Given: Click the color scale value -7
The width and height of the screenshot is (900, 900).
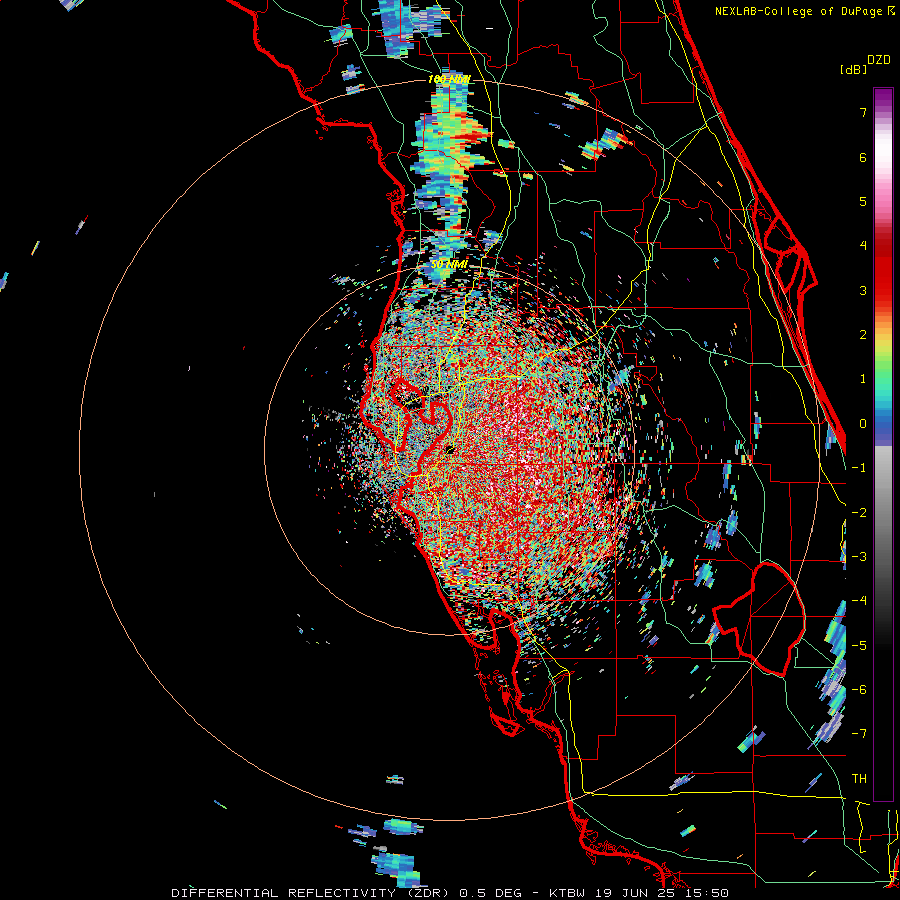Looking at the screenshot, I should tap(859, 734).
